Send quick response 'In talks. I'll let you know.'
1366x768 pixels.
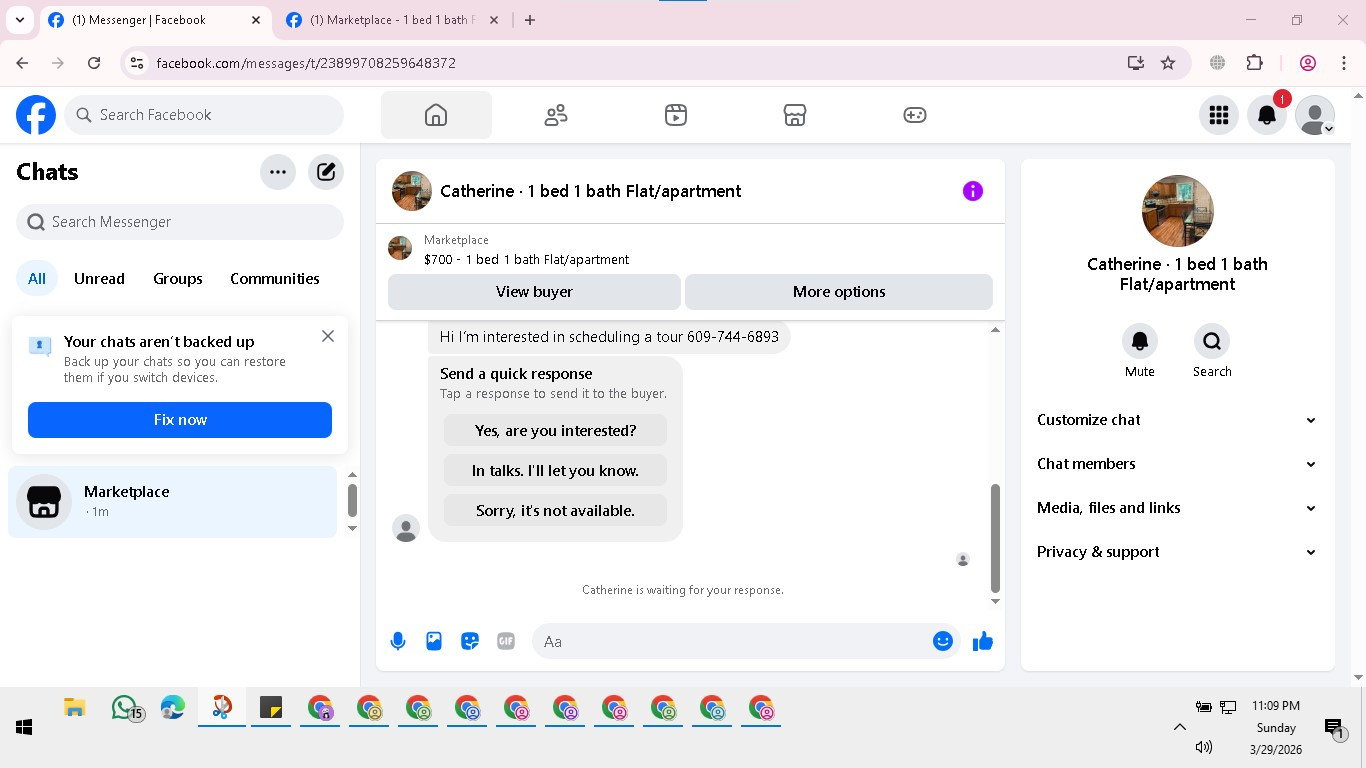tap(555, 471)
